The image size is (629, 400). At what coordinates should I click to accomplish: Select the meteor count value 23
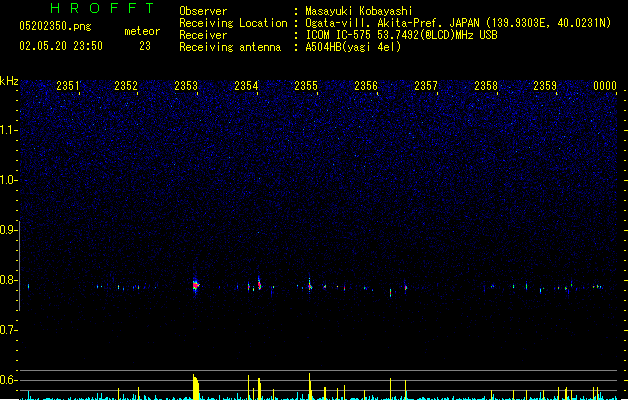tap(145, 46)
